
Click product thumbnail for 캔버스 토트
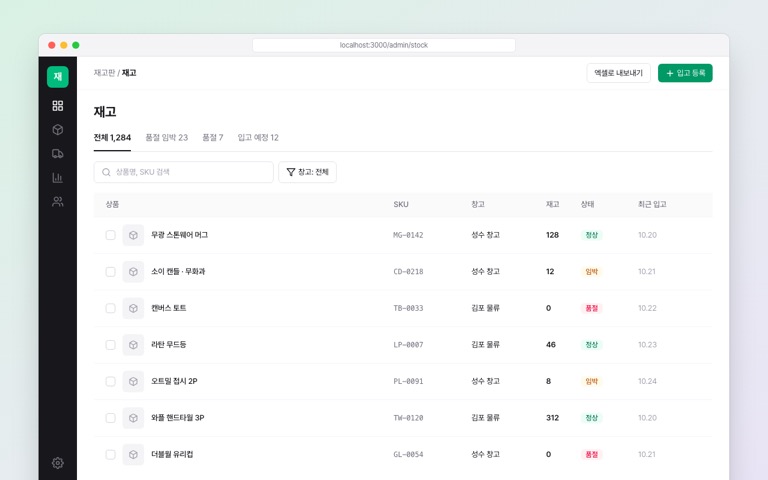(133, 308)
